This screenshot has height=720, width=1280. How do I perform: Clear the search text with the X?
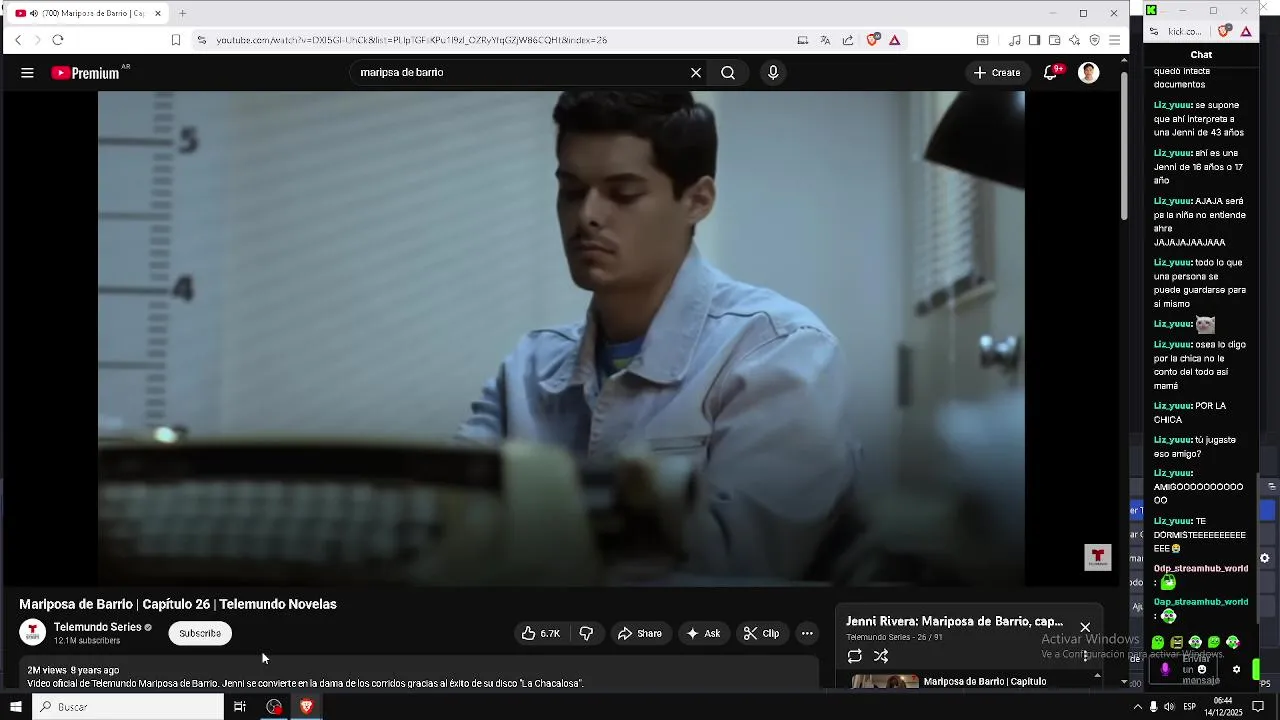pyautogui.click(x=696, y=73)
